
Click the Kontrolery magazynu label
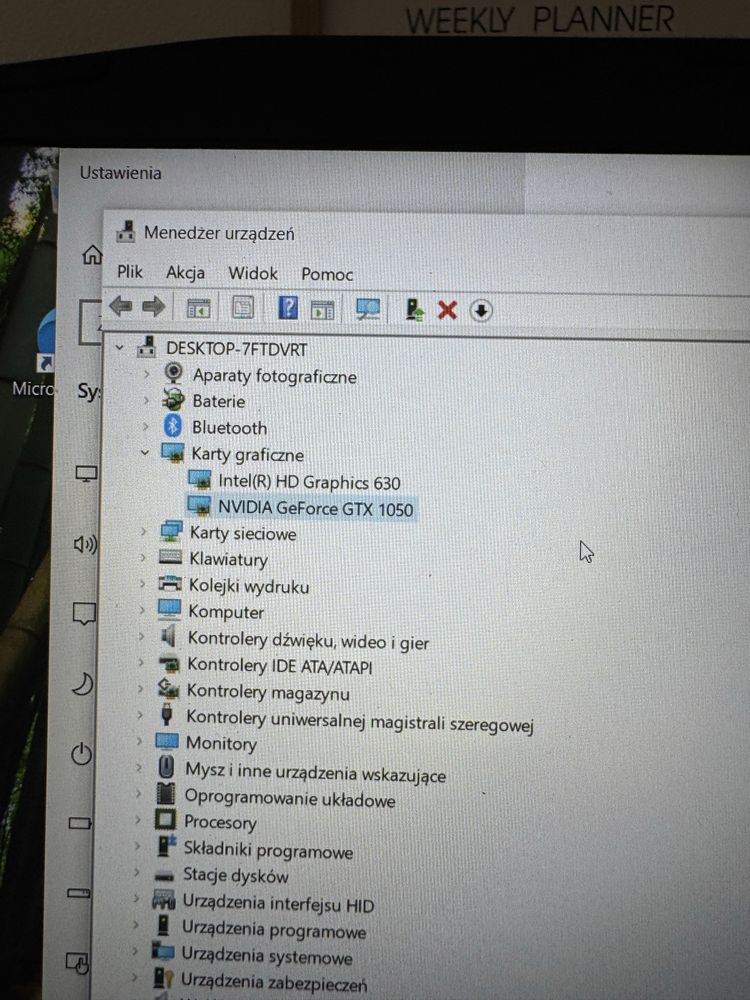[x=268, y=692]
